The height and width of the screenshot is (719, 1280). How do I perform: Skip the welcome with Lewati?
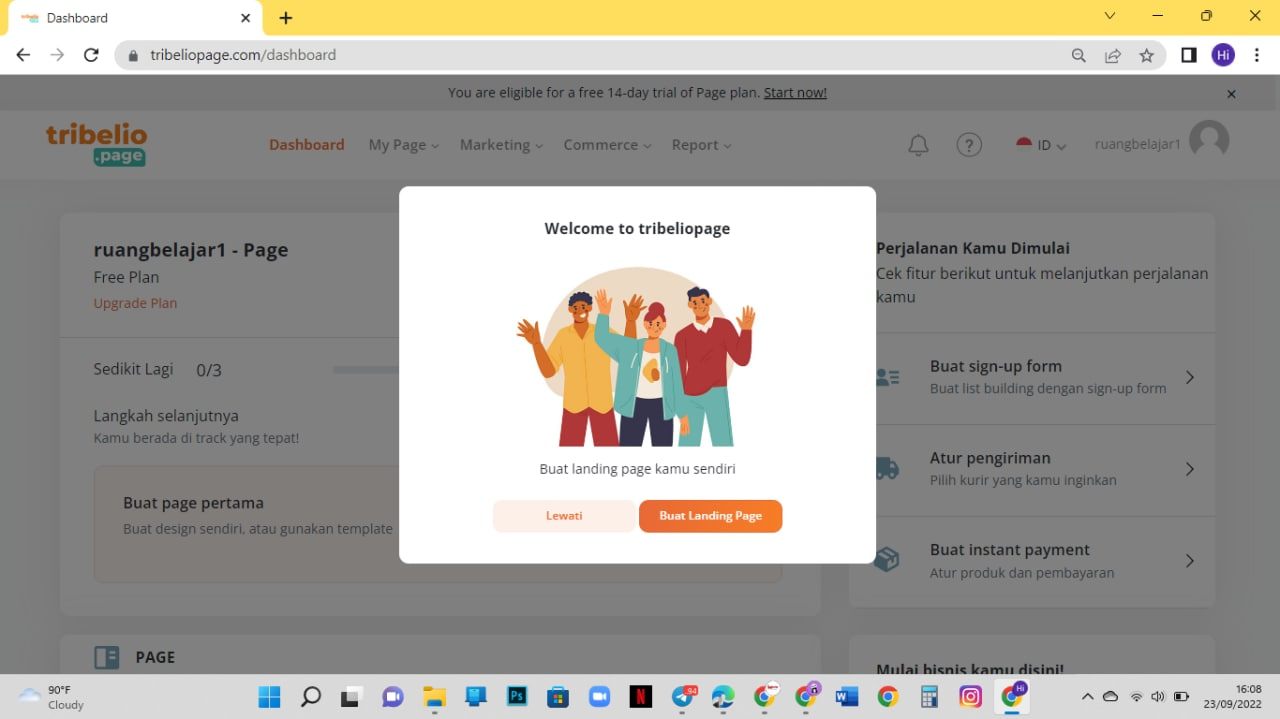564,516
